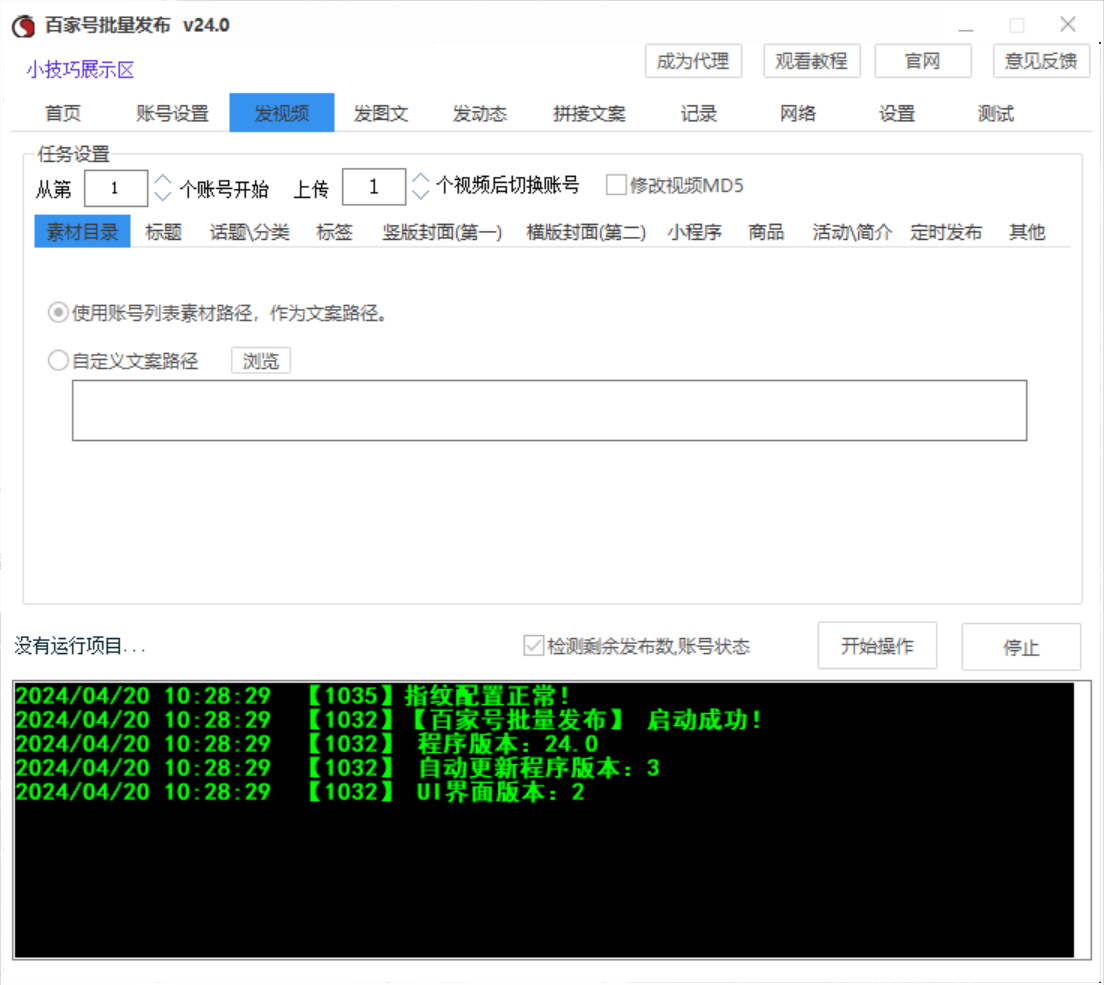Click log line 程序版本: 24.0
Viewport: 1104px width, 985px height.
click(x=307, y=744)
